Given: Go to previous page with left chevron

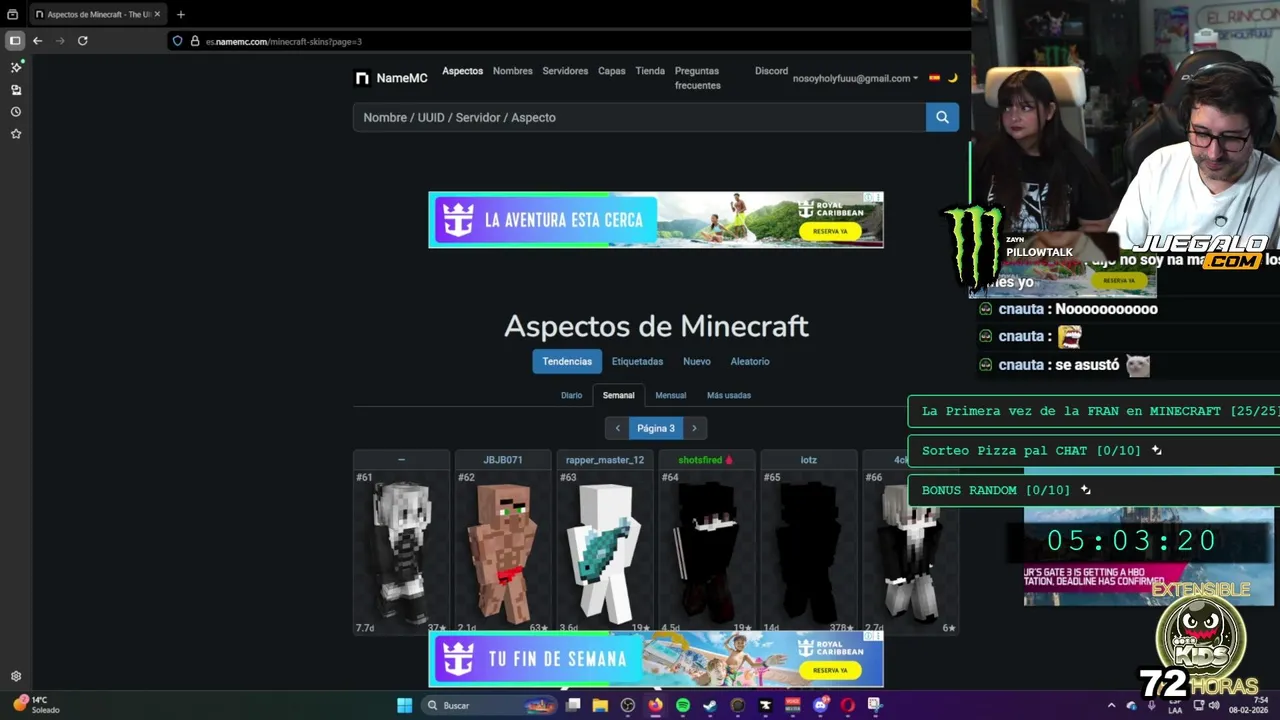Looking at the screenshot, I should [617, 428].
